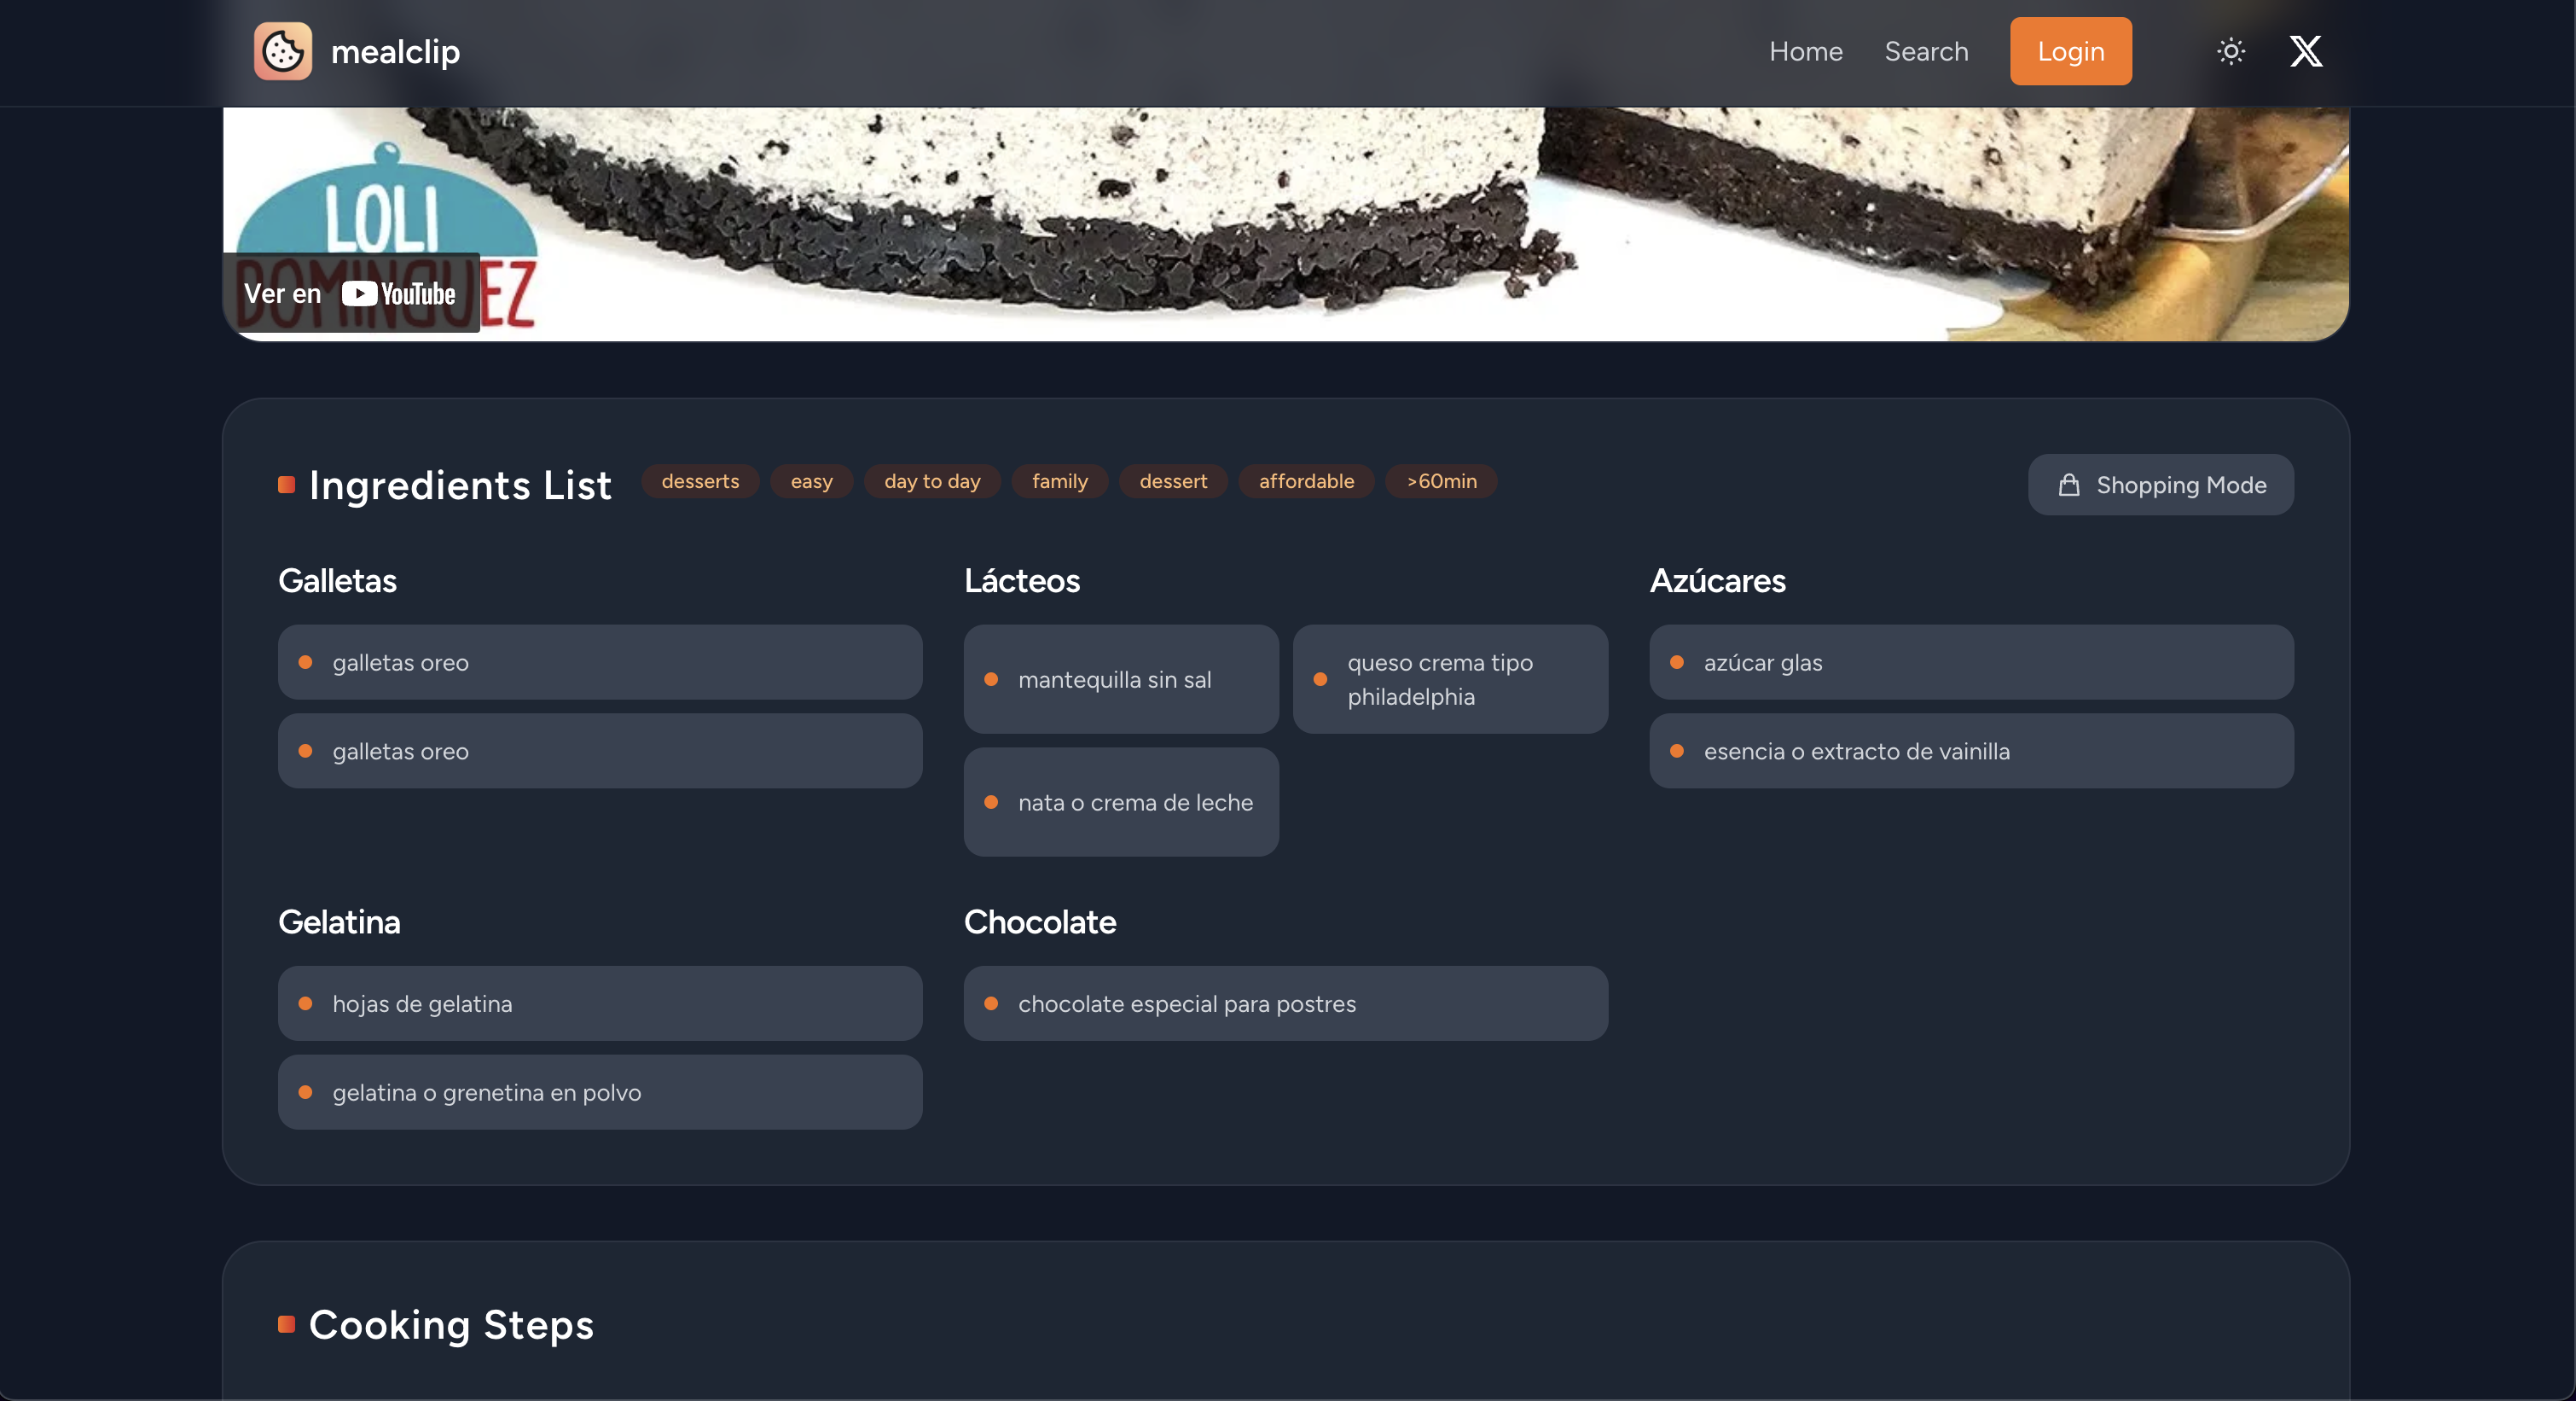Viewport: 2576px width, 1401px height.
Task: Toggle light/dark theme sun icon
Action: 2230,51
